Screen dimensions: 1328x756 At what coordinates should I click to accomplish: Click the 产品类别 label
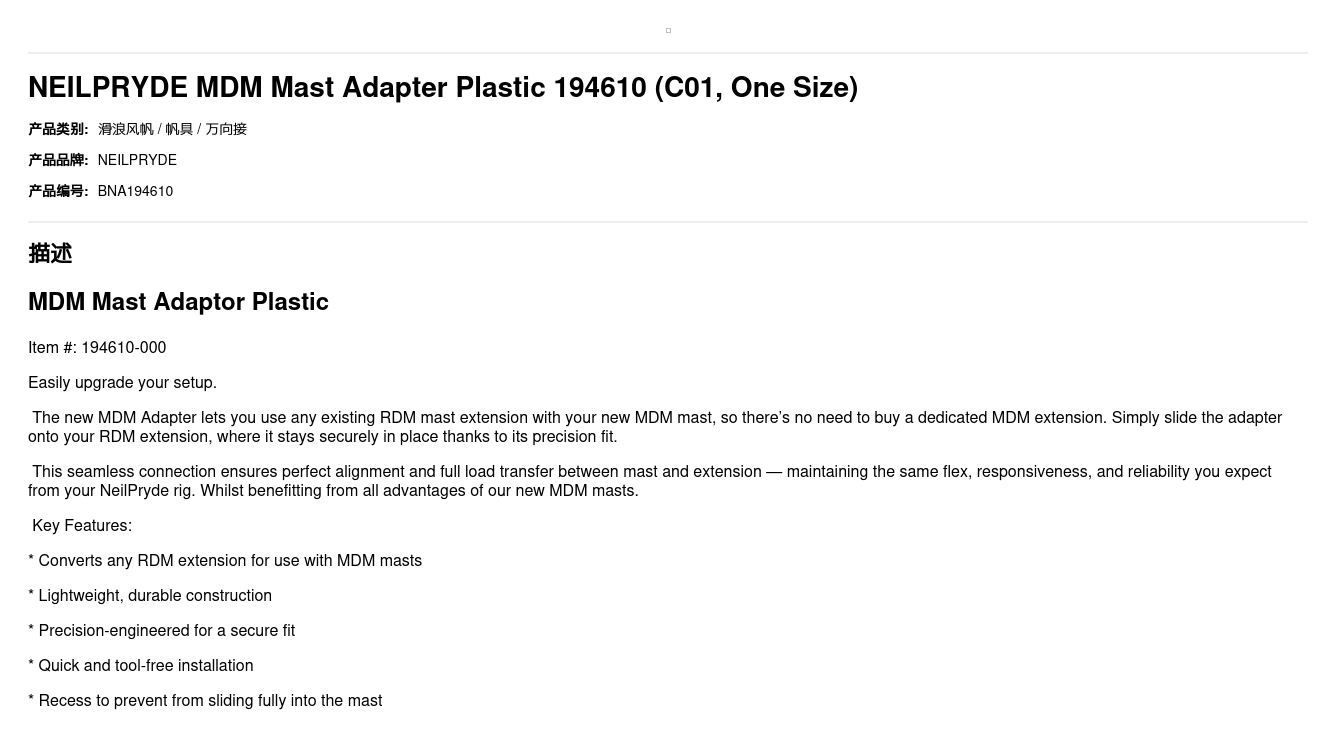[58, 129]
